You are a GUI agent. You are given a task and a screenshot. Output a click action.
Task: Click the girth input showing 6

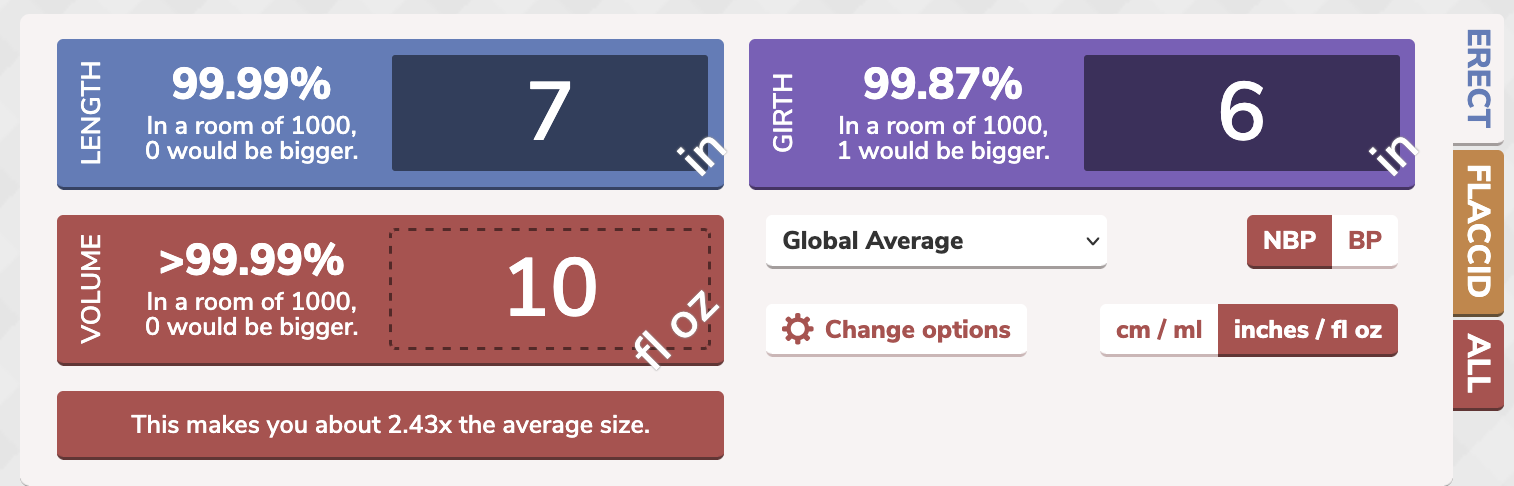[x=1241, y=112]
